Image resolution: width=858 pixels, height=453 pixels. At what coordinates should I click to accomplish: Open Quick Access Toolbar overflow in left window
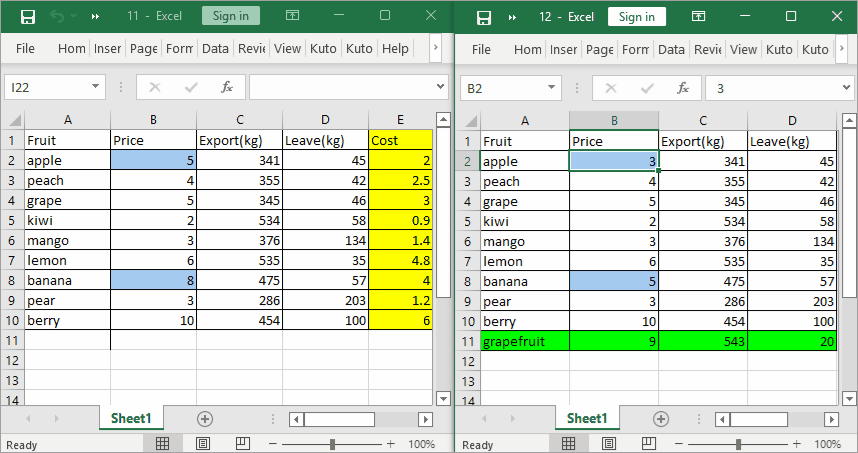[95, 17]
